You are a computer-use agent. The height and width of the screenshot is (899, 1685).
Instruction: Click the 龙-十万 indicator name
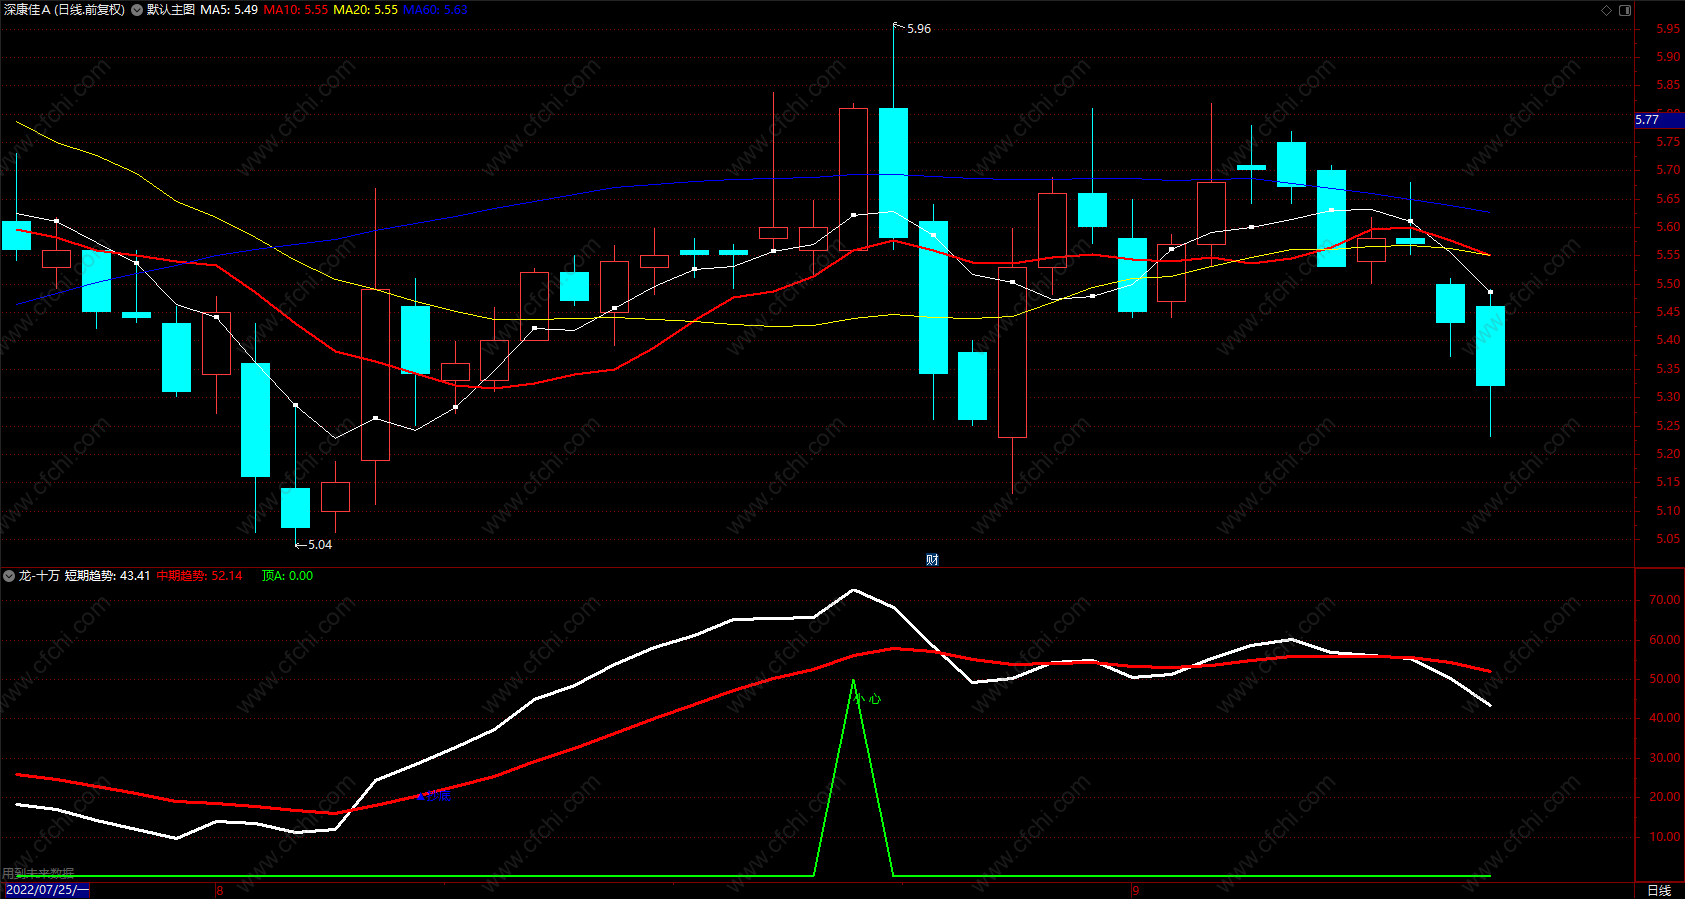coord(39,576)
